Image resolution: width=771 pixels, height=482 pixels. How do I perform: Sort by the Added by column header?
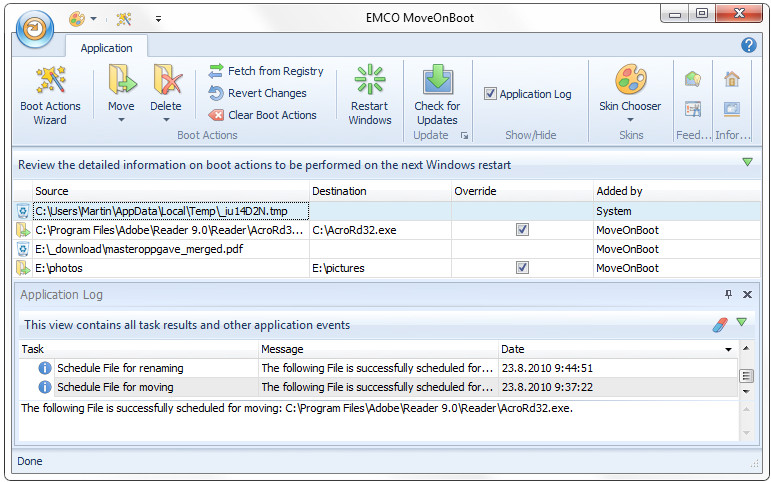tap(677, 191)
